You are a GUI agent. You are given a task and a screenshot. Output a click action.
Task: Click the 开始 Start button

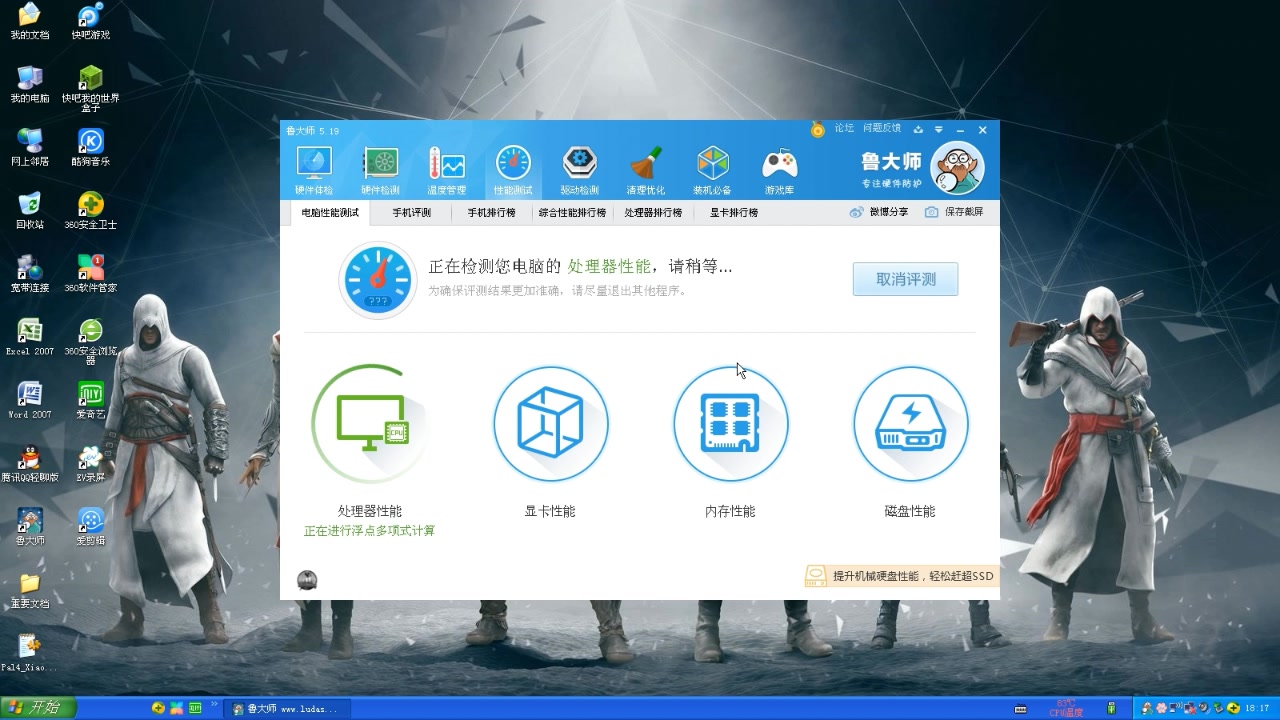point(36,707)
